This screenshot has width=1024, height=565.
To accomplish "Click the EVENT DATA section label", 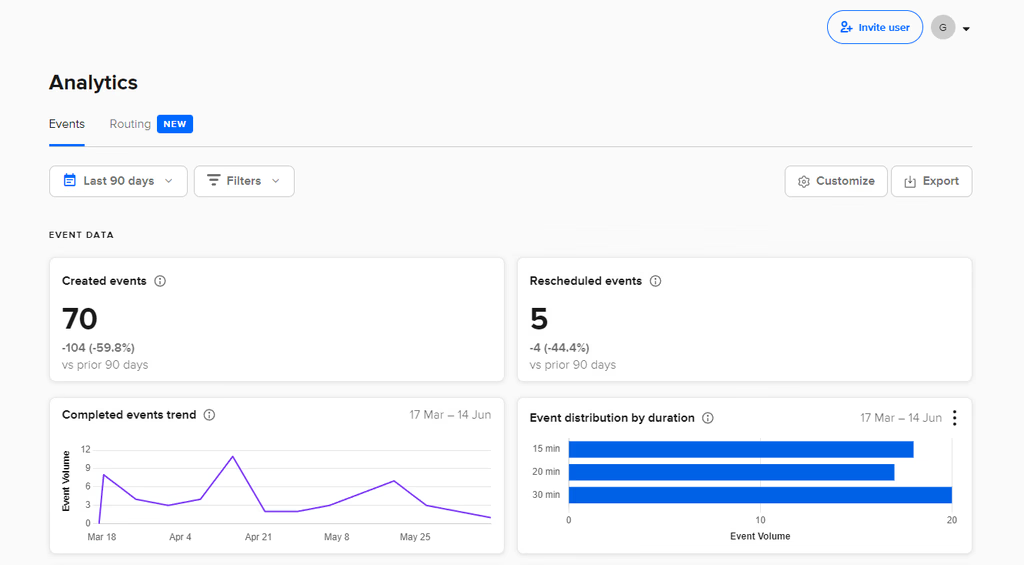I will [81, 234].
